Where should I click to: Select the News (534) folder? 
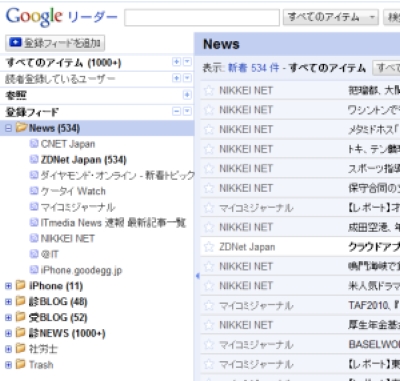point(54,128)
